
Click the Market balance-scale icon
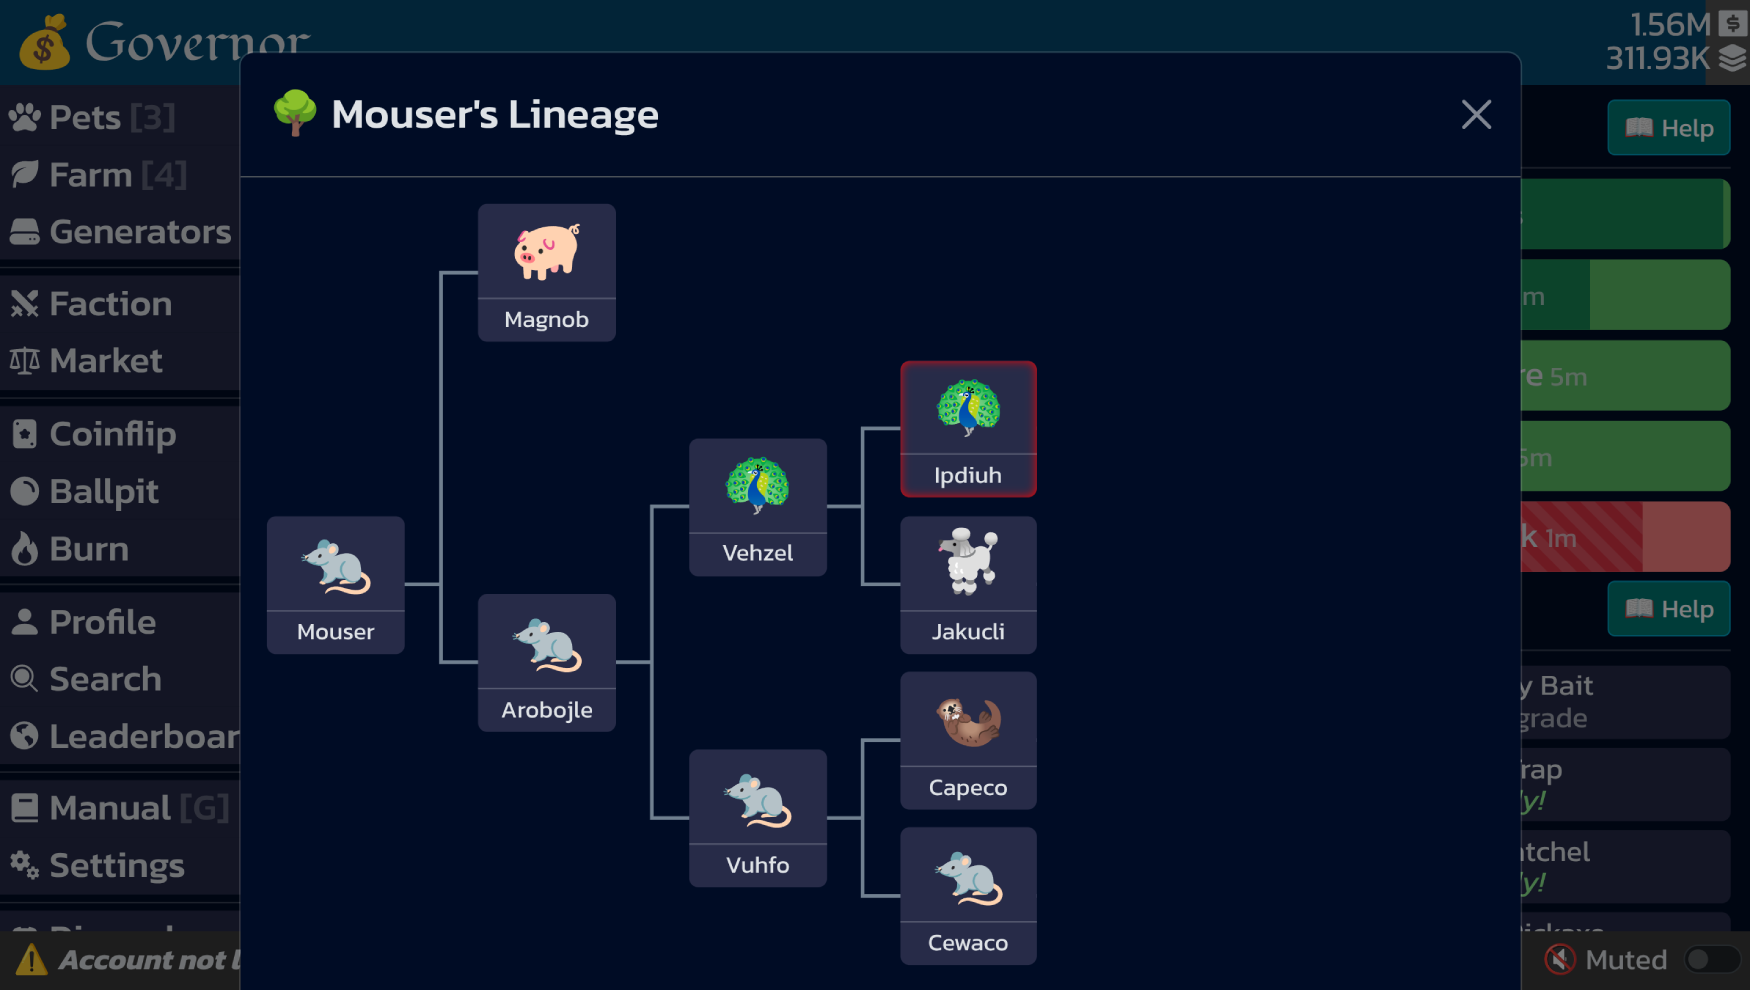(24, 361)
